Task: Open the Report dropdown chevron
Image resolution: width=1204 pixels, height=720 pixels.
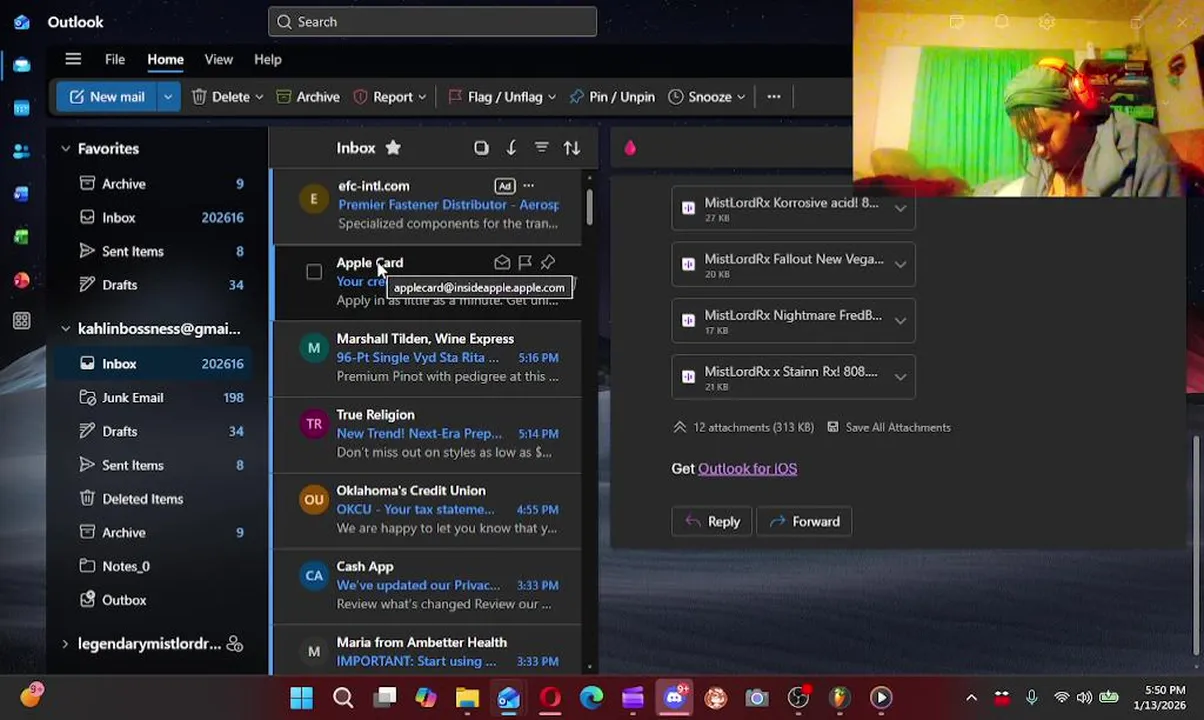Action: pyautogui.click(x=422, y=97)
